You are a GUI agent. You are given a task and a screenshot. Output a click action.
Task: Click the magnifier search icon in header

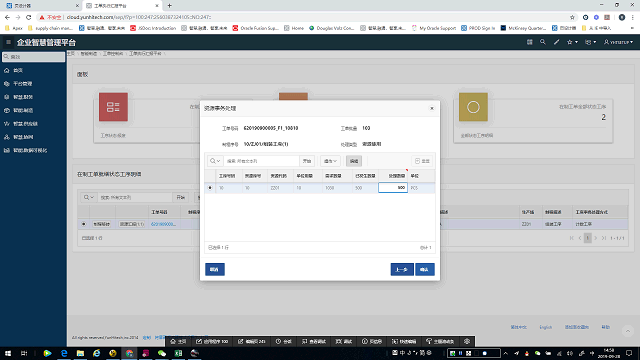point(542,42)
